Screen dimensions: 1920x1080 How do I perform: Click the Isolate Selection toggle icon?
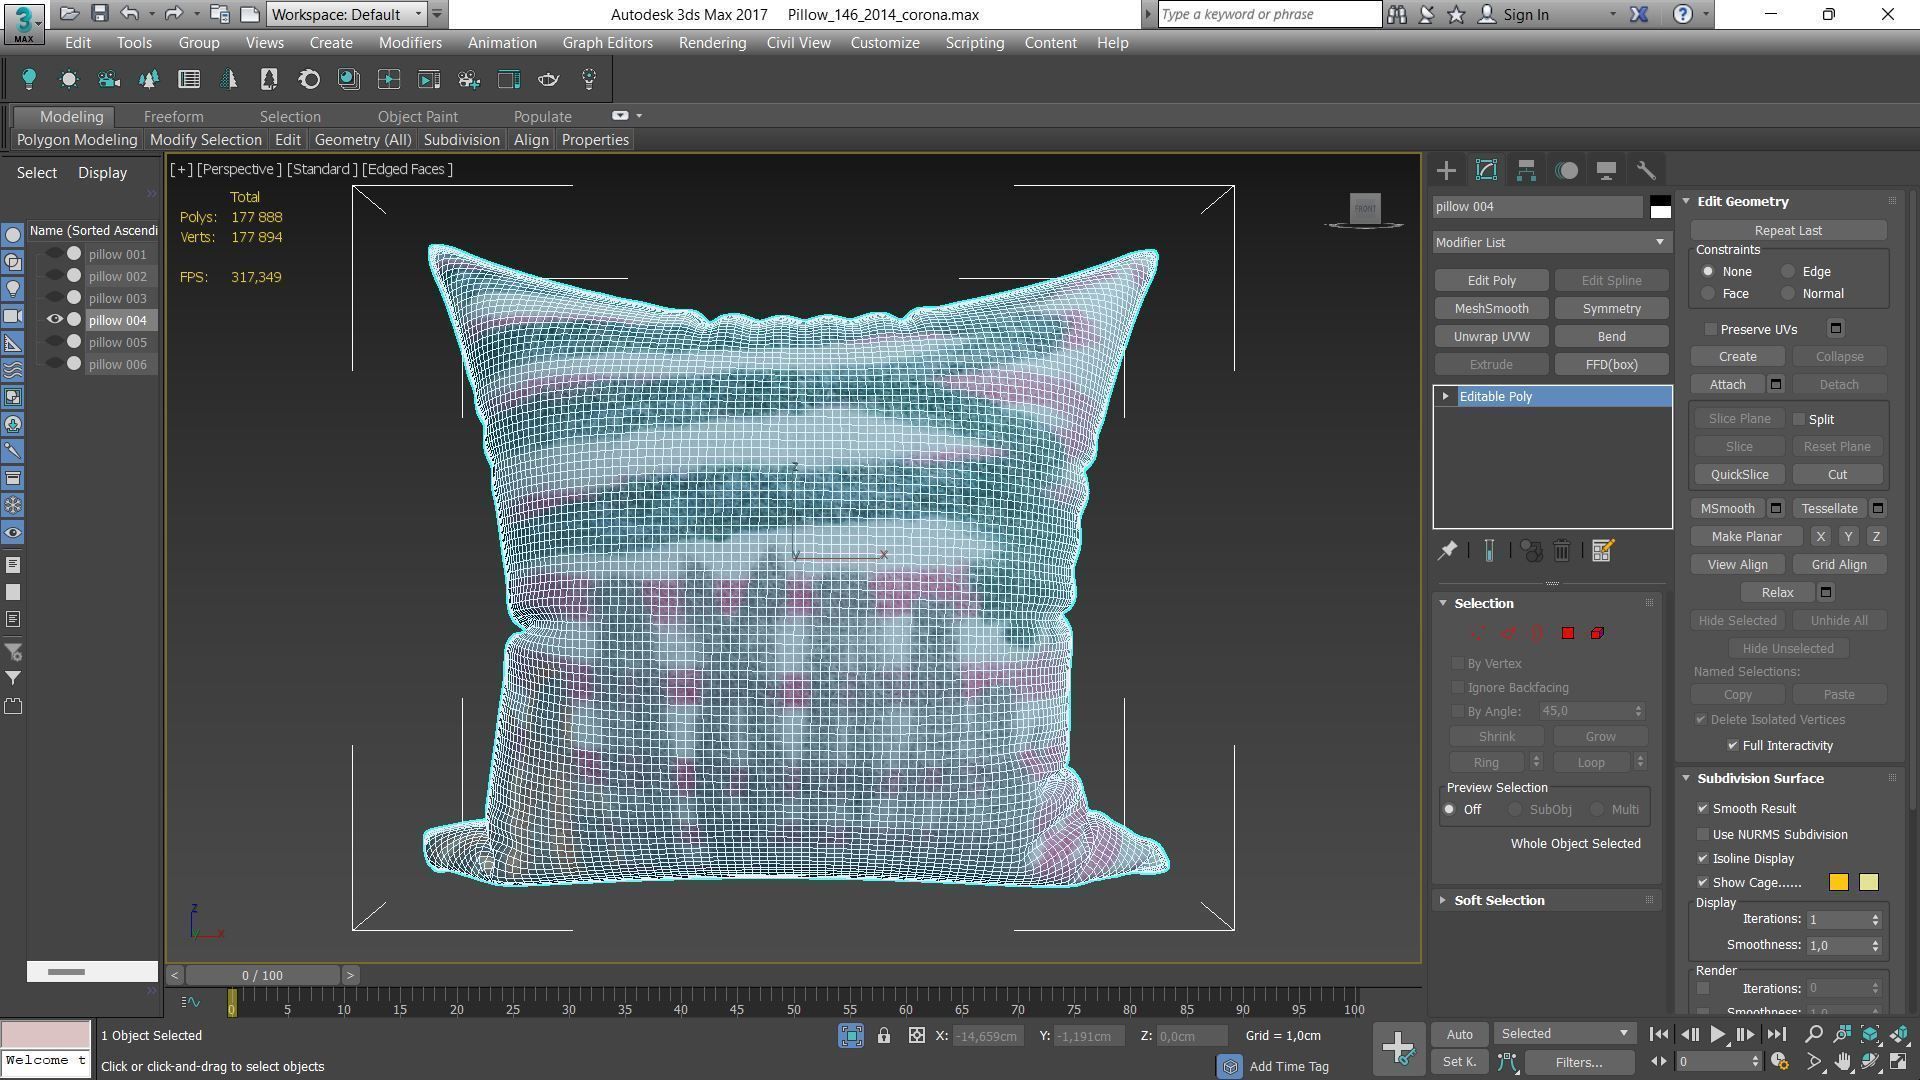[x=851, y=1036]
